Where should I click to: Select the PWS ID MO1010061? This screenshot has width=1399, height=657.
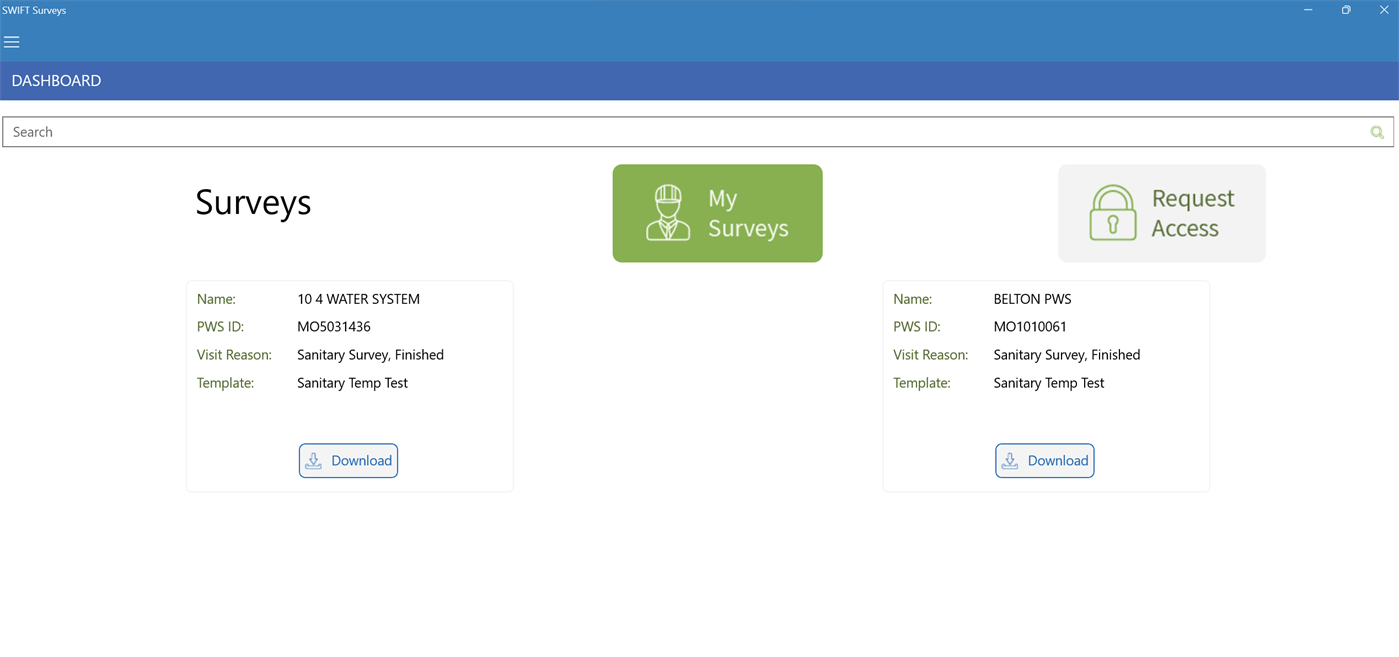1030,327
